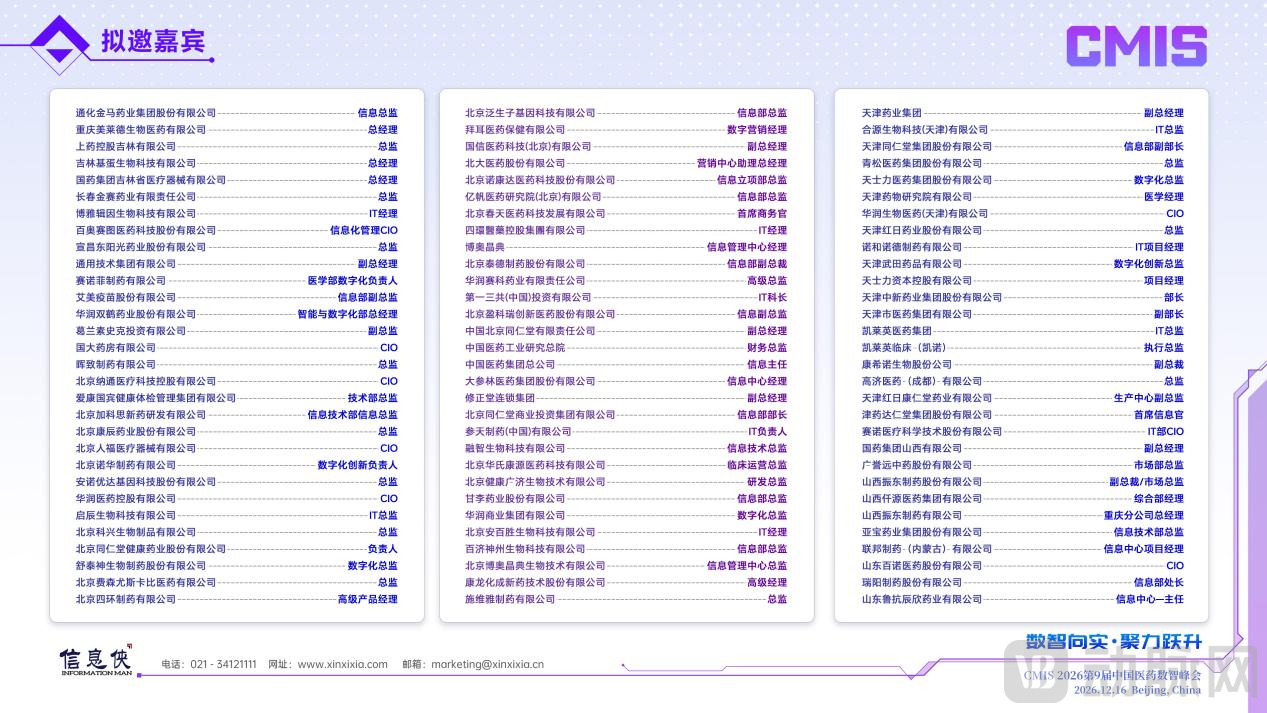Click the CMIS logo in the header
Screen dimensions: 1267x713
(x=1136, y=47)
